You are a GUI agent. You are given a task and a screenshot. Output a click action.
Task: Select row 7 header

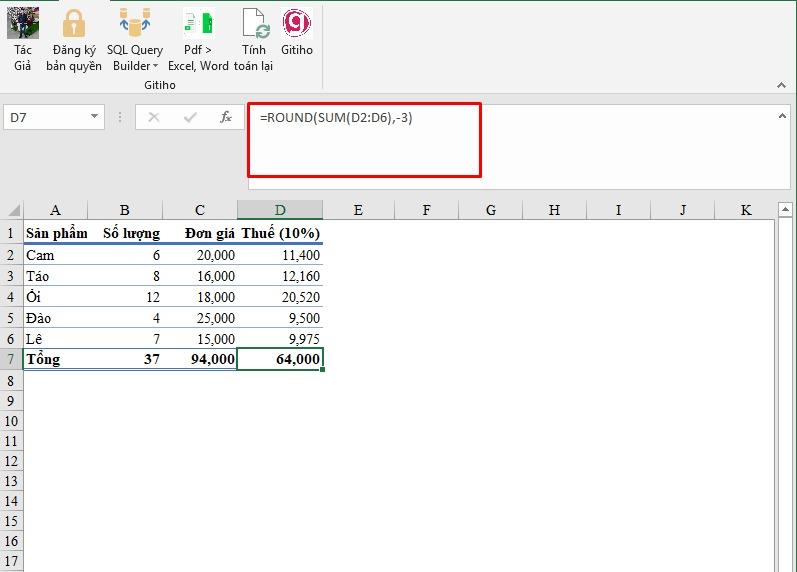(11, 359)
